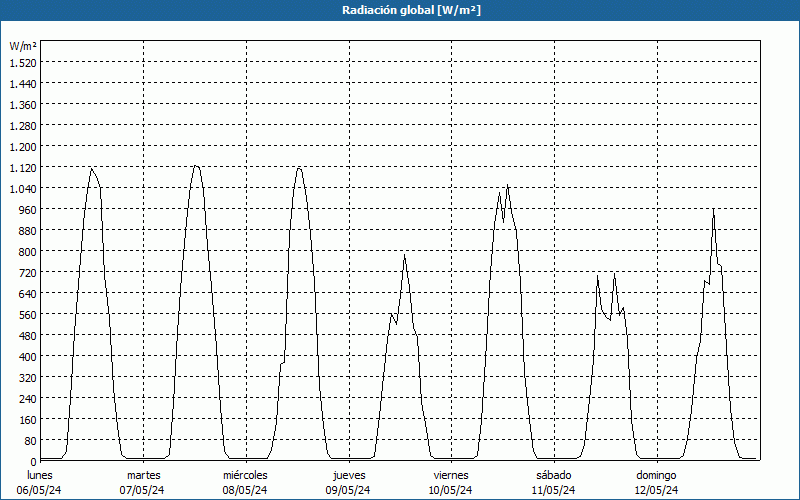800x500 pixels.
Task: Select the 400 y-axis value
Action: [x=28, y=357]
